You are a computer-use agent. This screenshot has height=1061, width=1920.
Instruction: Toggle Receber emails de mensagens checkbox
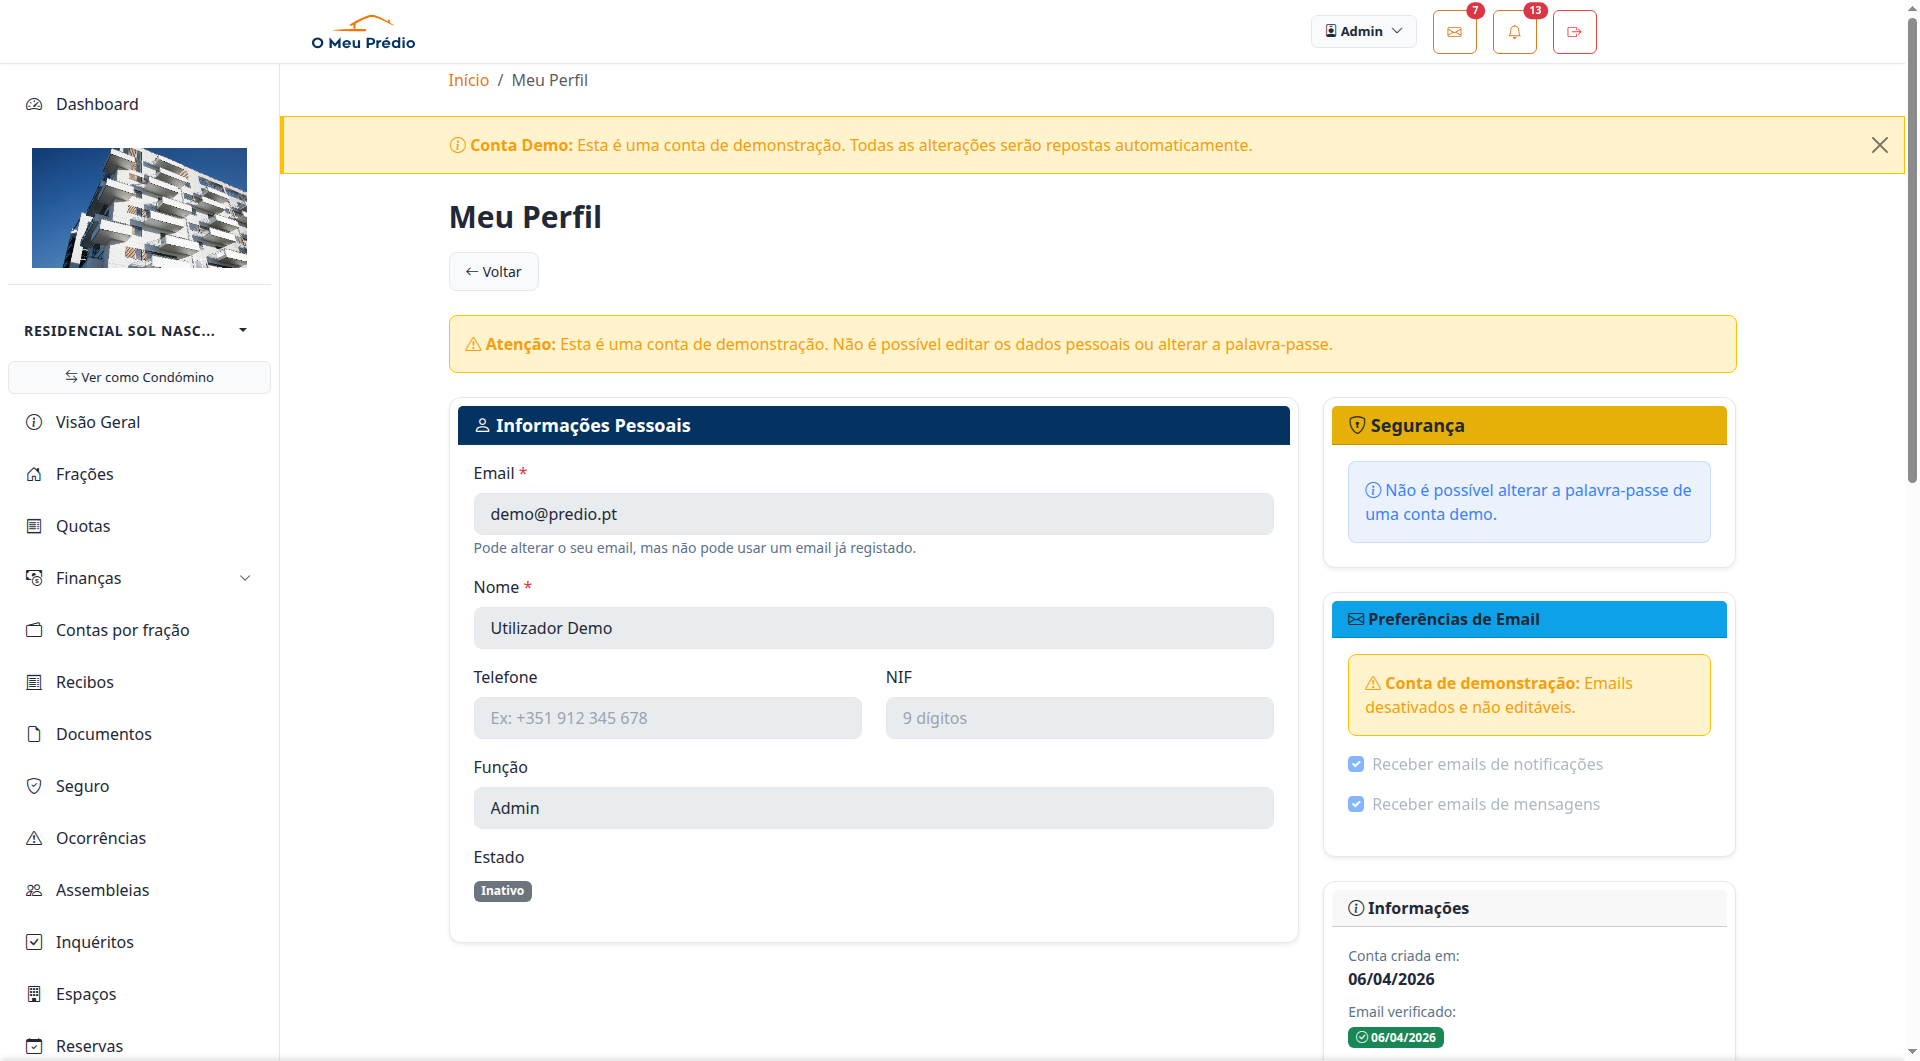(1356, 804)
